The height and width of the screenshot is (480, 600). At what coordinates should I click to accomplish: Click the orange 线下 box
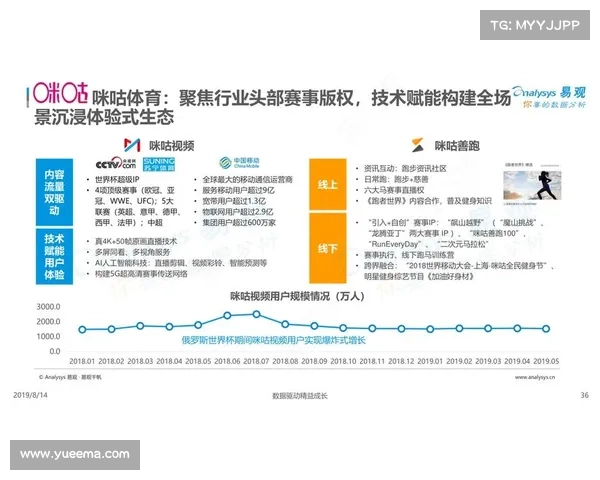point(328,248)
